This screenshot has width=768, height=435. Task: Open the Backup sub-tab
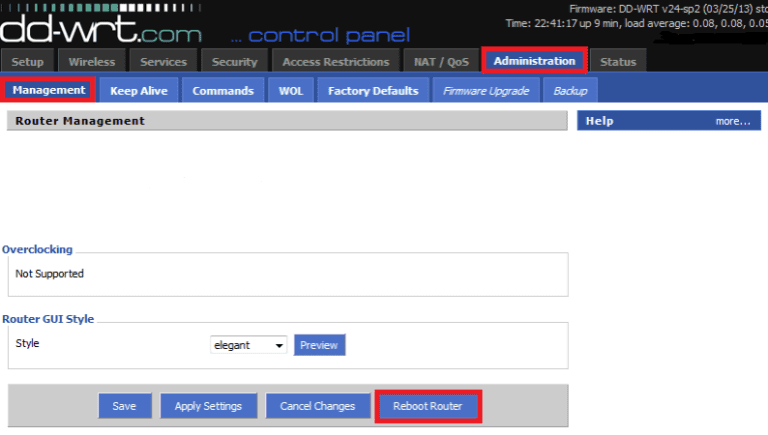570,91
